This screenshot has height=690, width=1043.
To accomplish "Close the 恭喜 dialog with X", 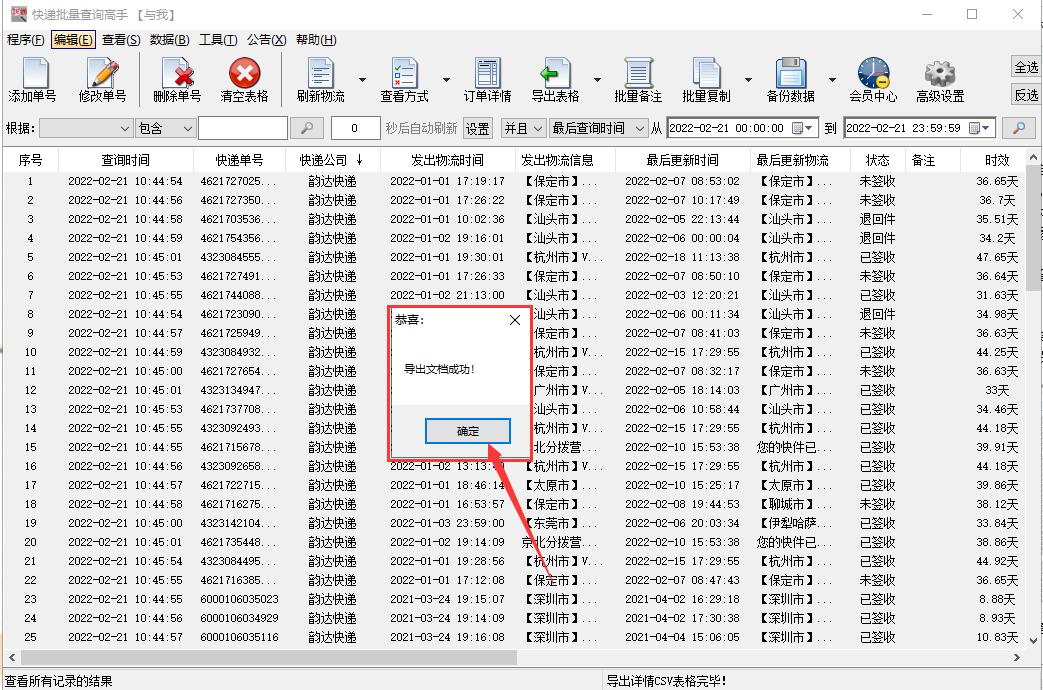I will coord(515,320).
